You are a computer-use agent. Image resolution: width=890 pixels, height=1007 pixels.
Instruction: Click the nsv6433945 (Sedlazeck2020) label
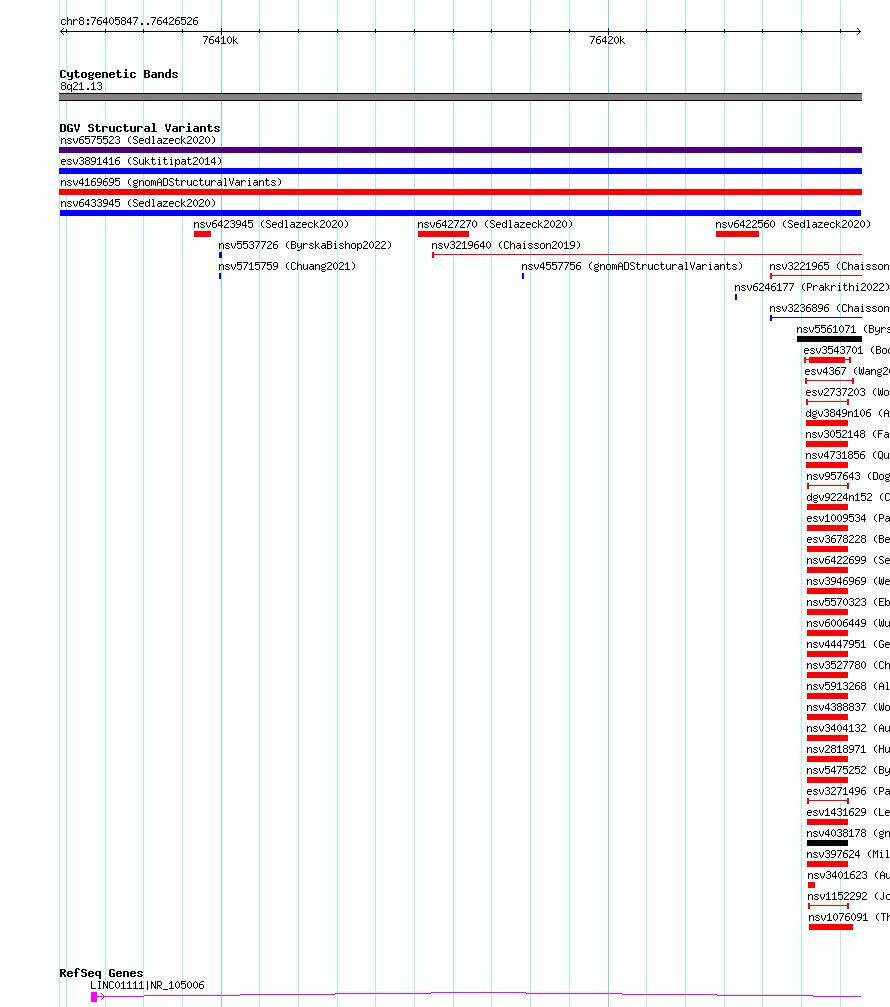(x=138, y=203)
